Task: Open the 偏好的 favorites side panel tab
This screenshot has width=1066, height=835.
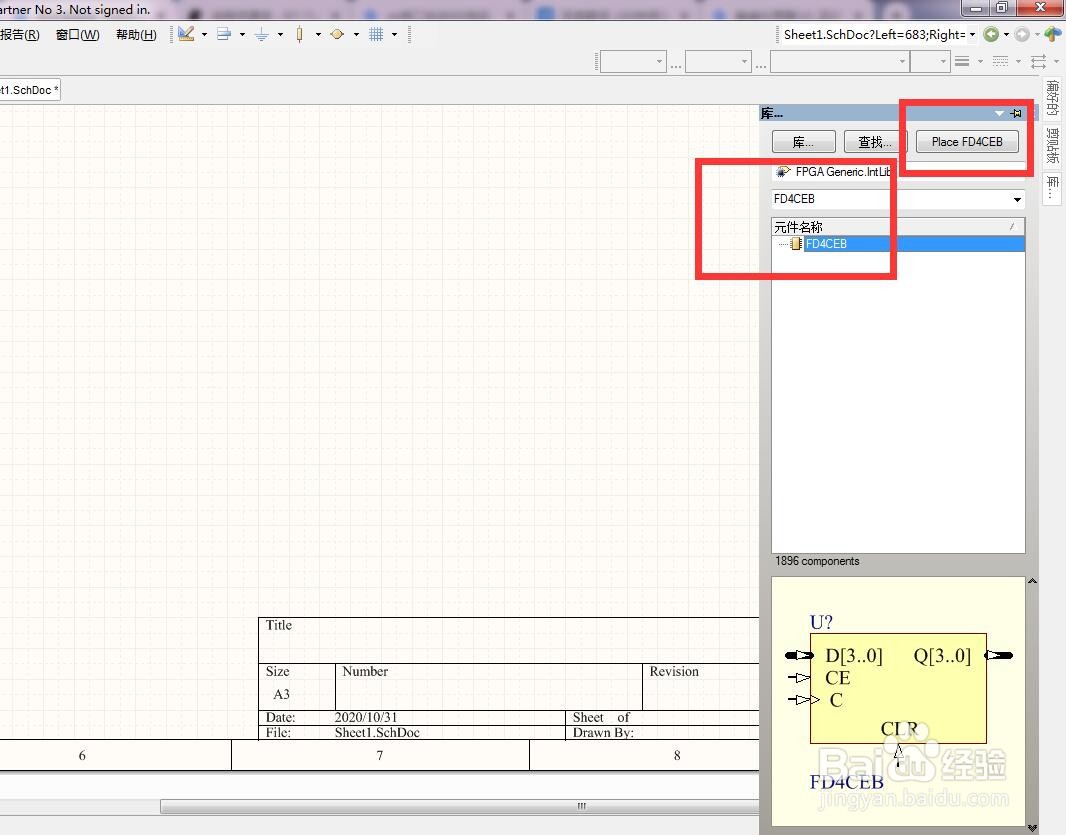Action: [x=1052, y=98]
